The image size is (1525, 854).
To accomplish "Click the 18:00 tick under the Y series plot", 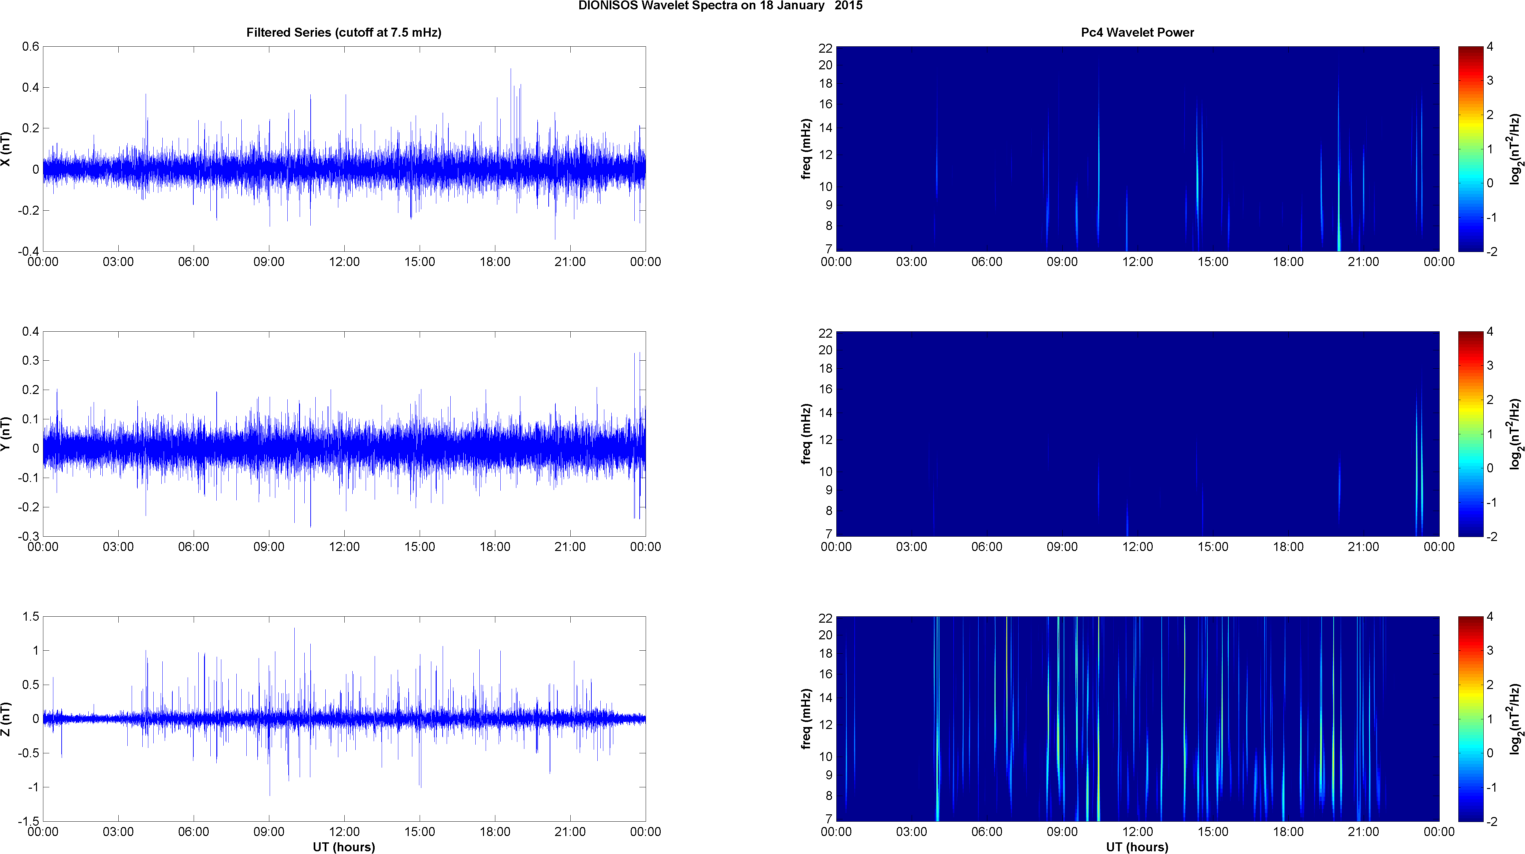I will [x=495, y=547].
